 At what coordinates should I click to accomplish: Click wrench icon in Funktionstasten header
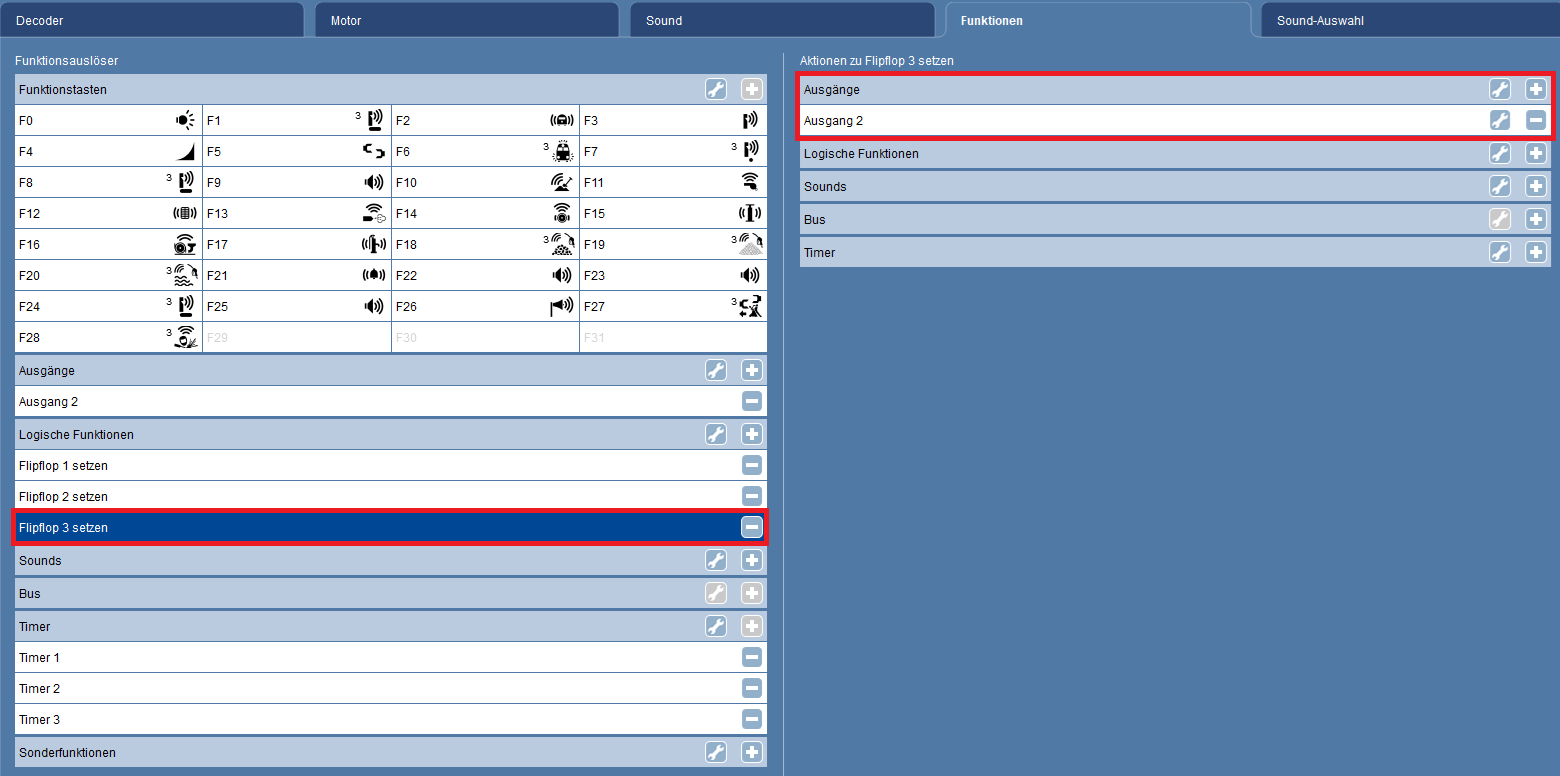coord(716,89)
